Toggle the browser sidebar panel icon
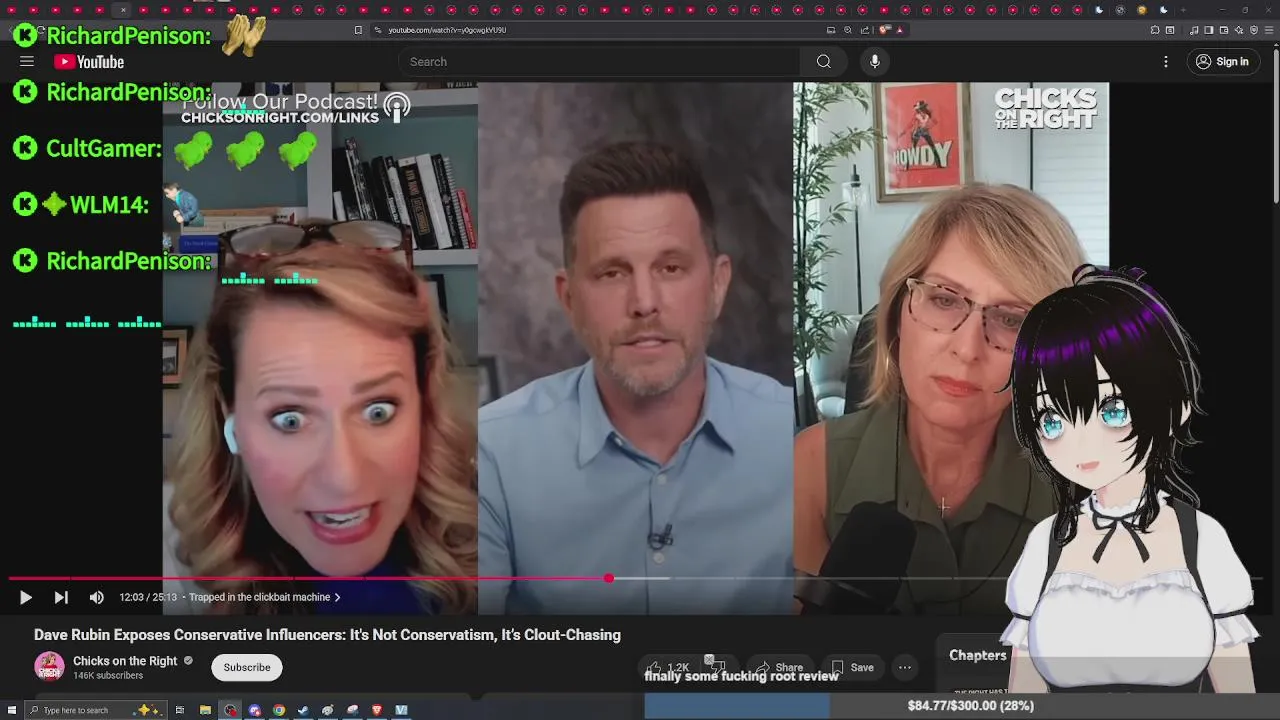 (x=1209, y=30)
